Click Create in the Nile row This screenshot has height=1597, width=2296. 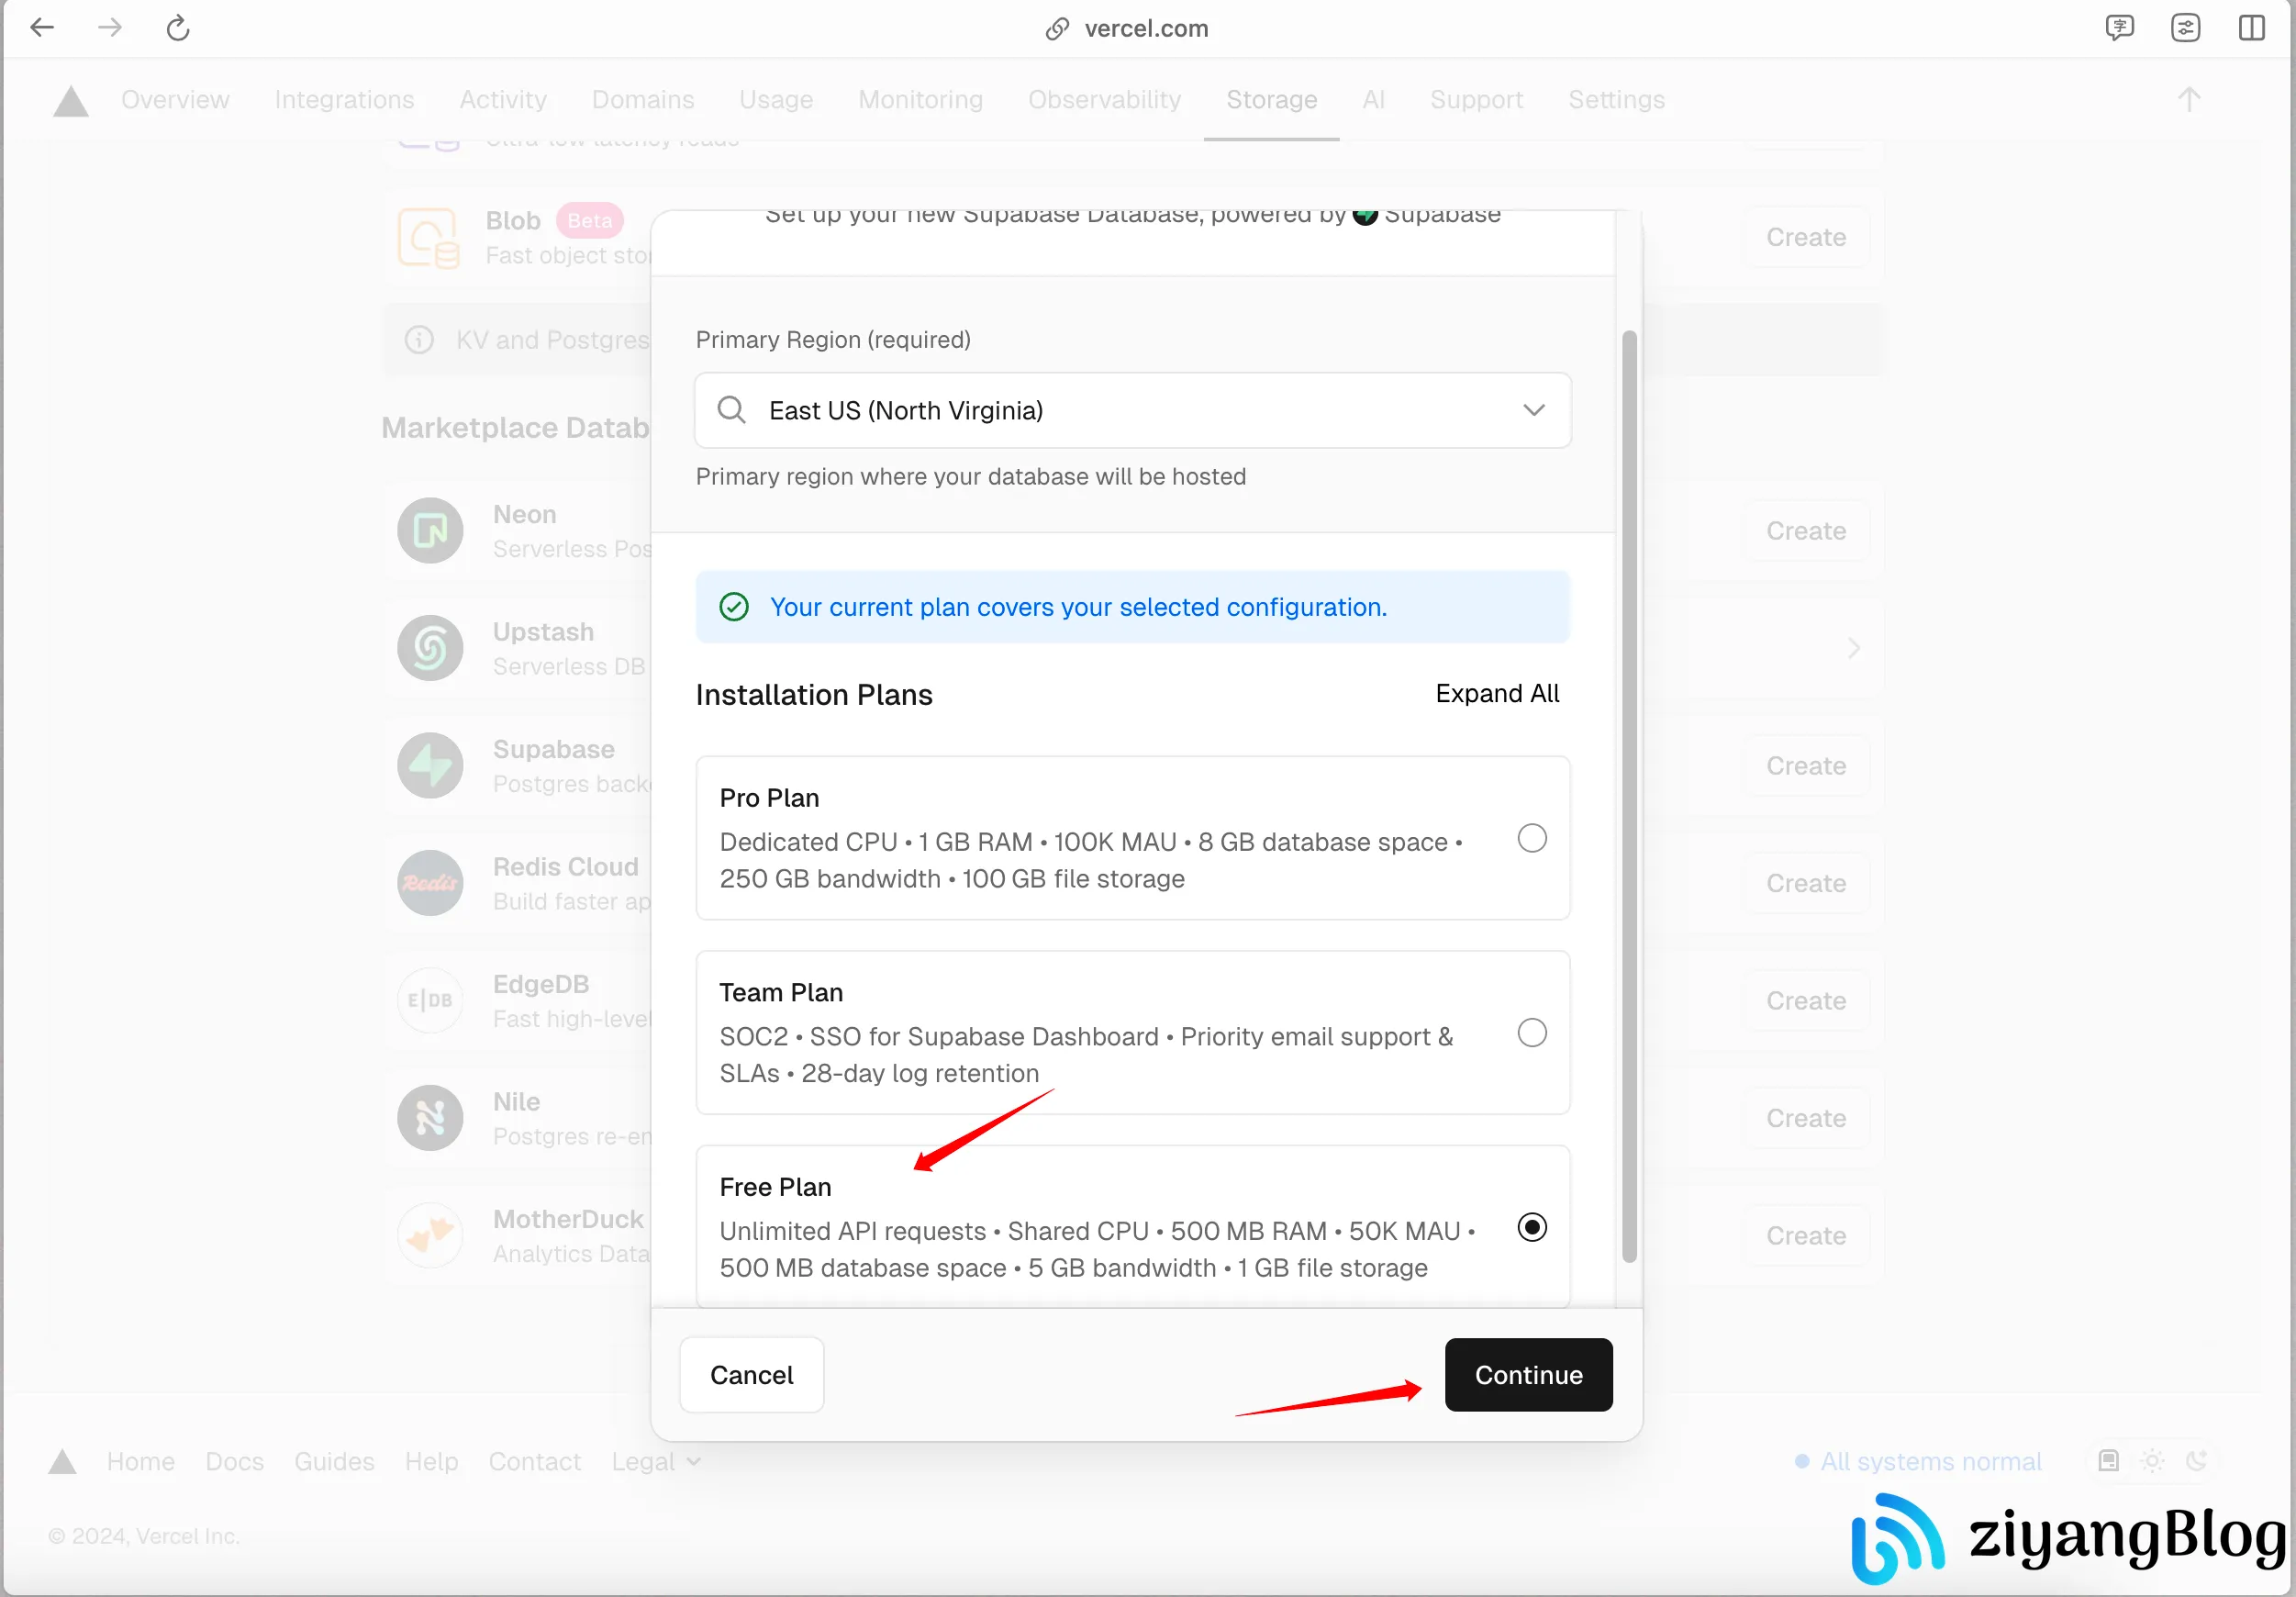tap(1806, 1118)
